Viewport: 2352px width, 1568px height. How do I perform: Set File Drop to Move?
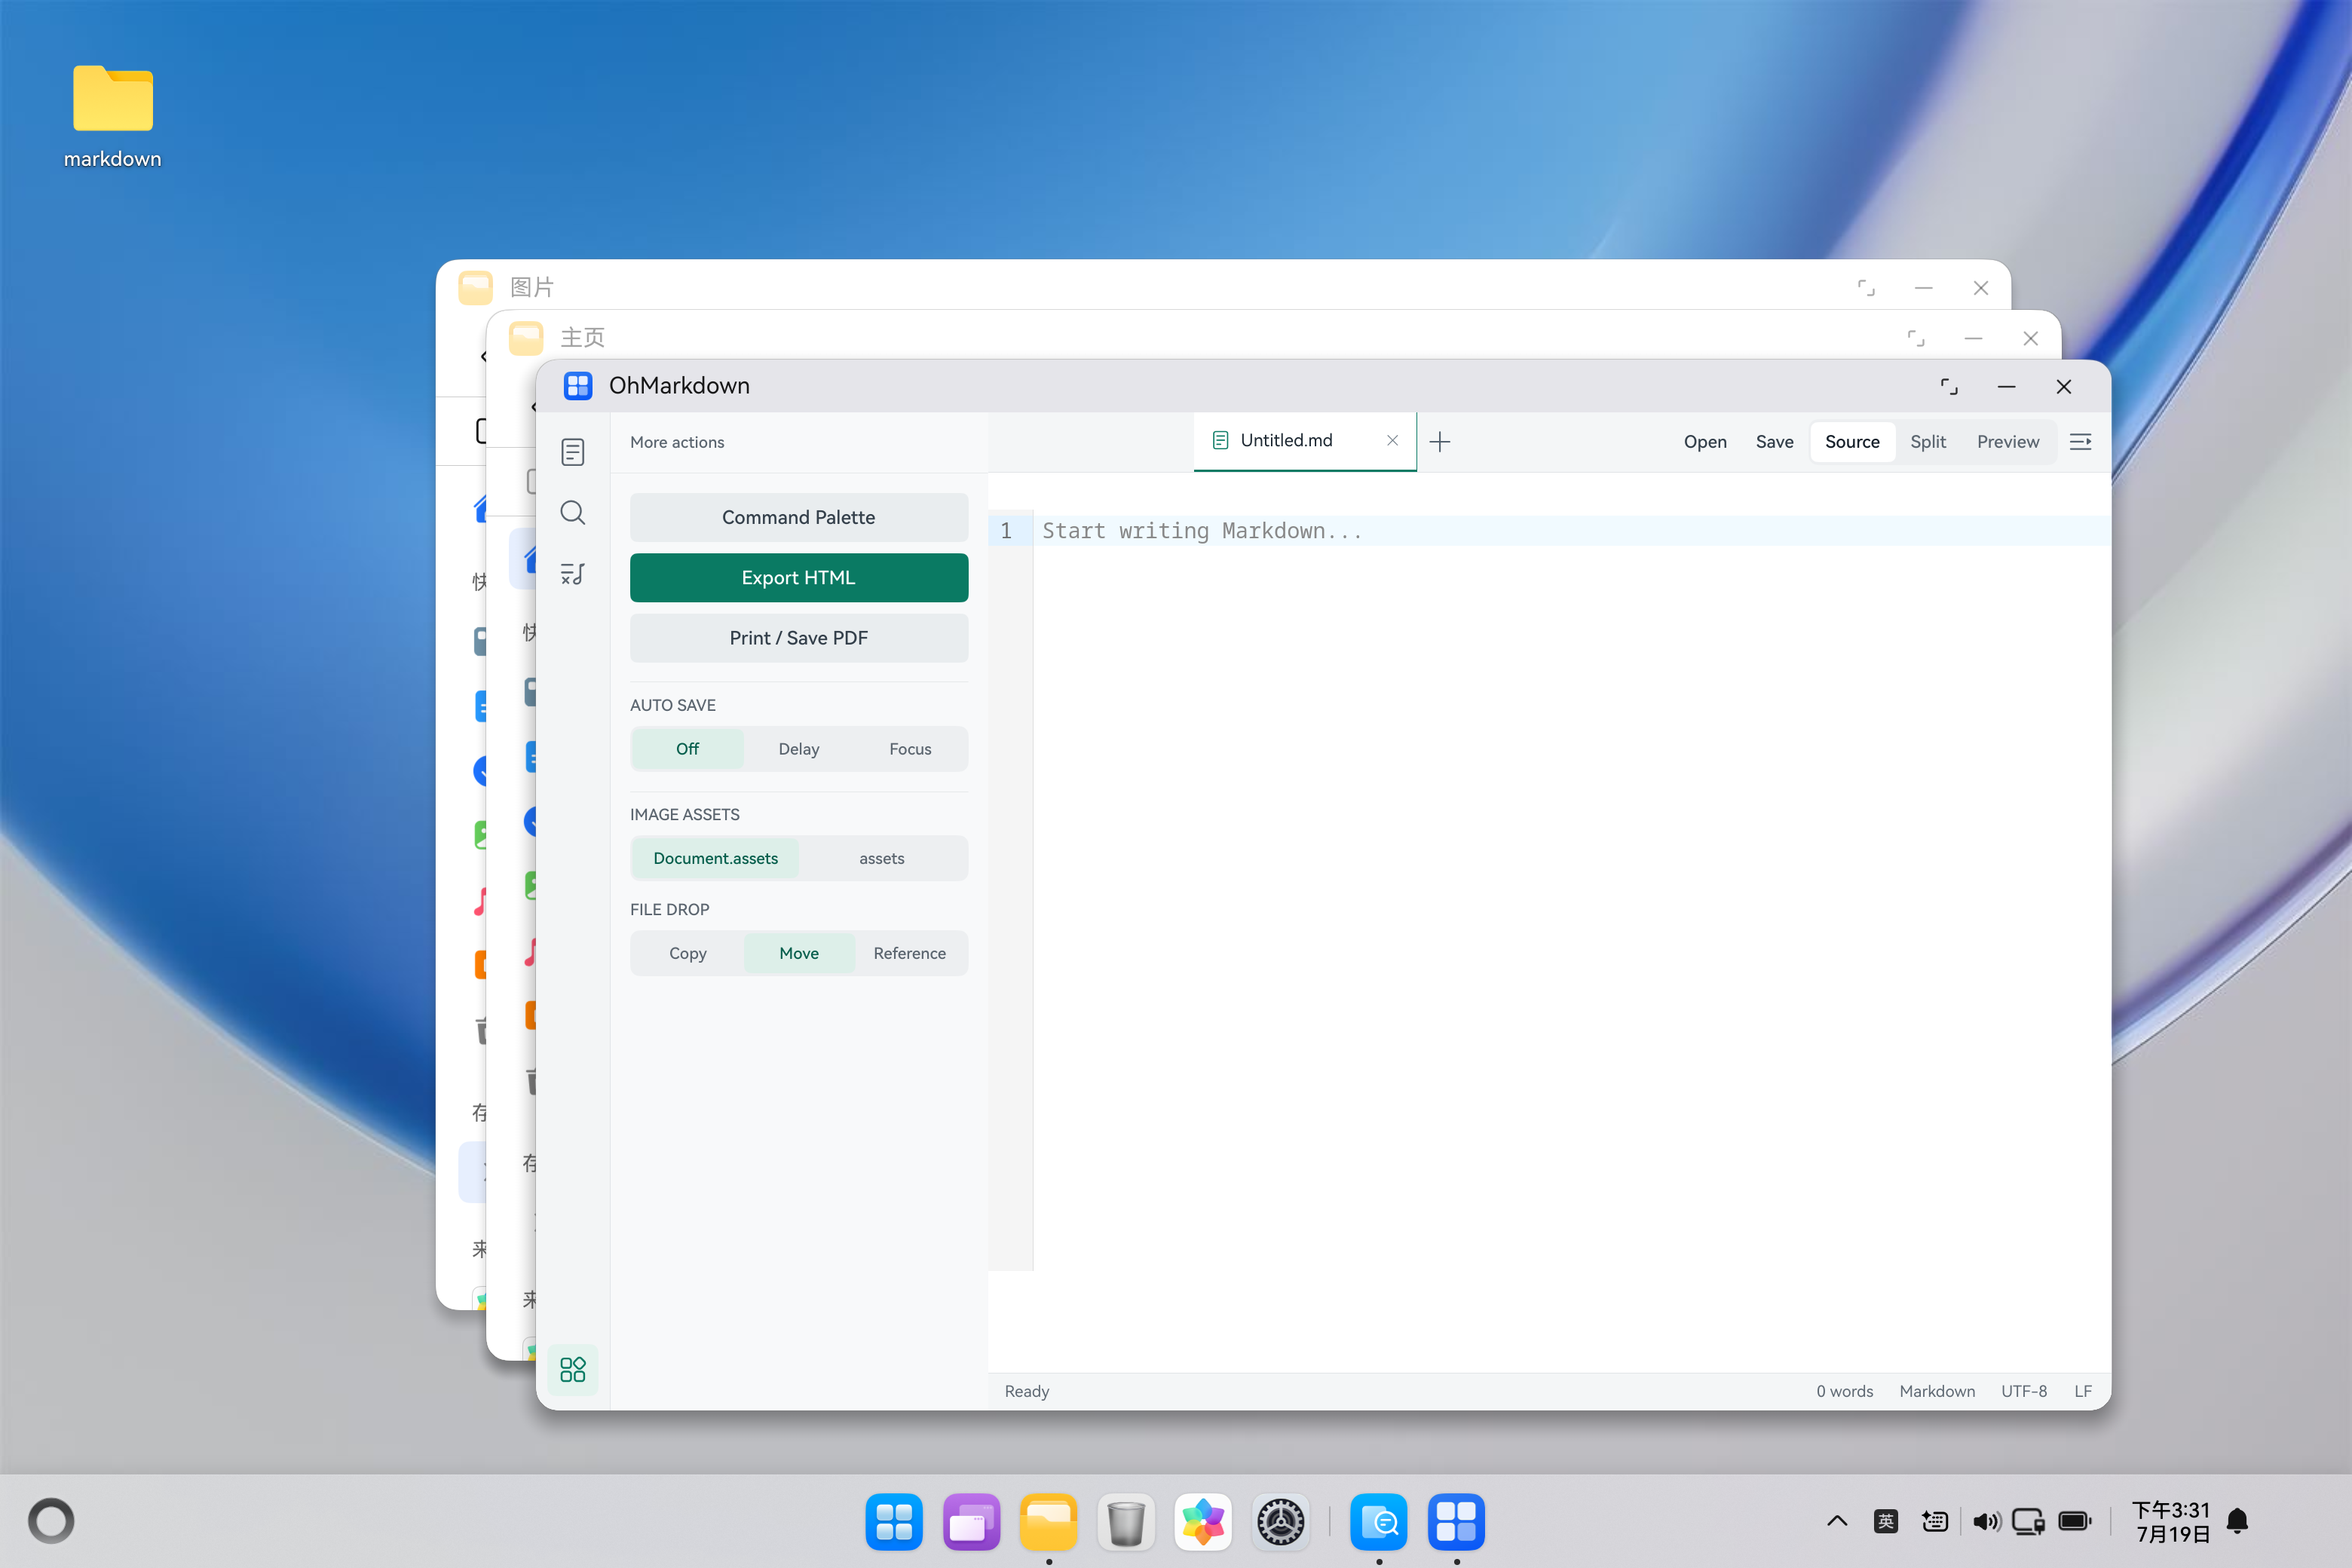point(799,953)
